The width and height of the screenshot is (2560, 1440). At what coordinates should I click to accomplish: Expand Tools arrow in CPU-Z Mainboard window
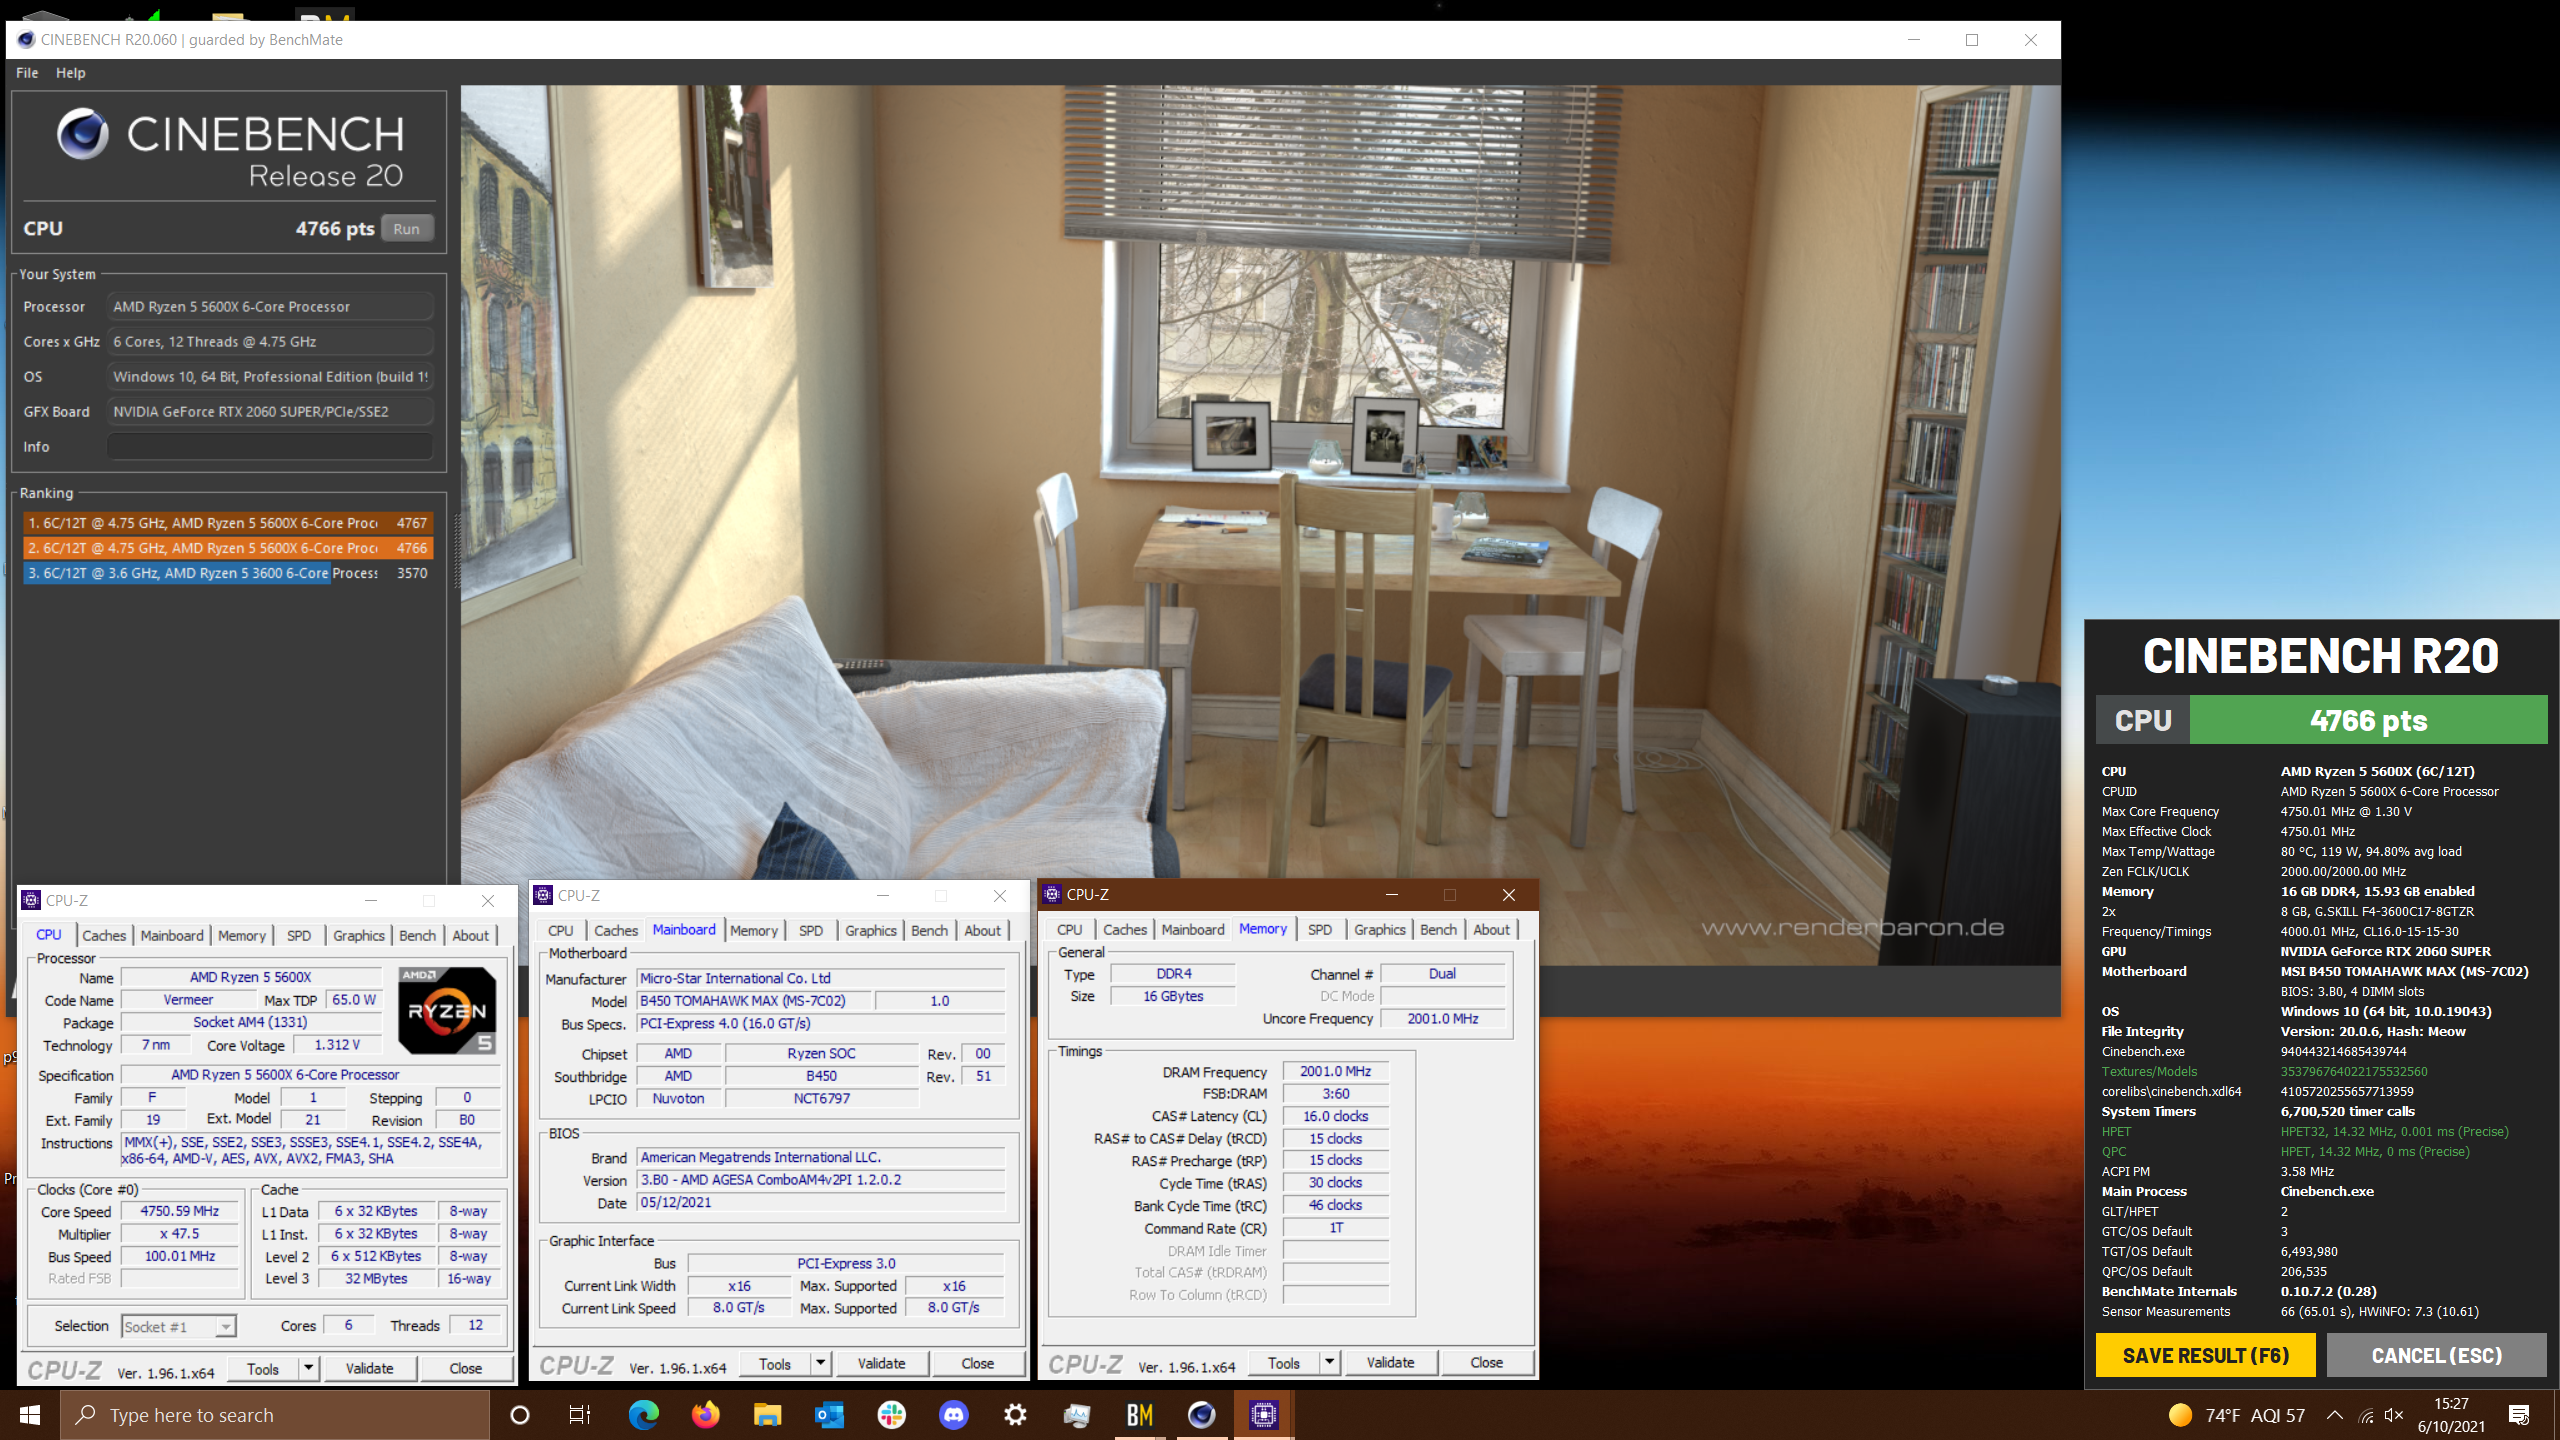click(820, 1363)
